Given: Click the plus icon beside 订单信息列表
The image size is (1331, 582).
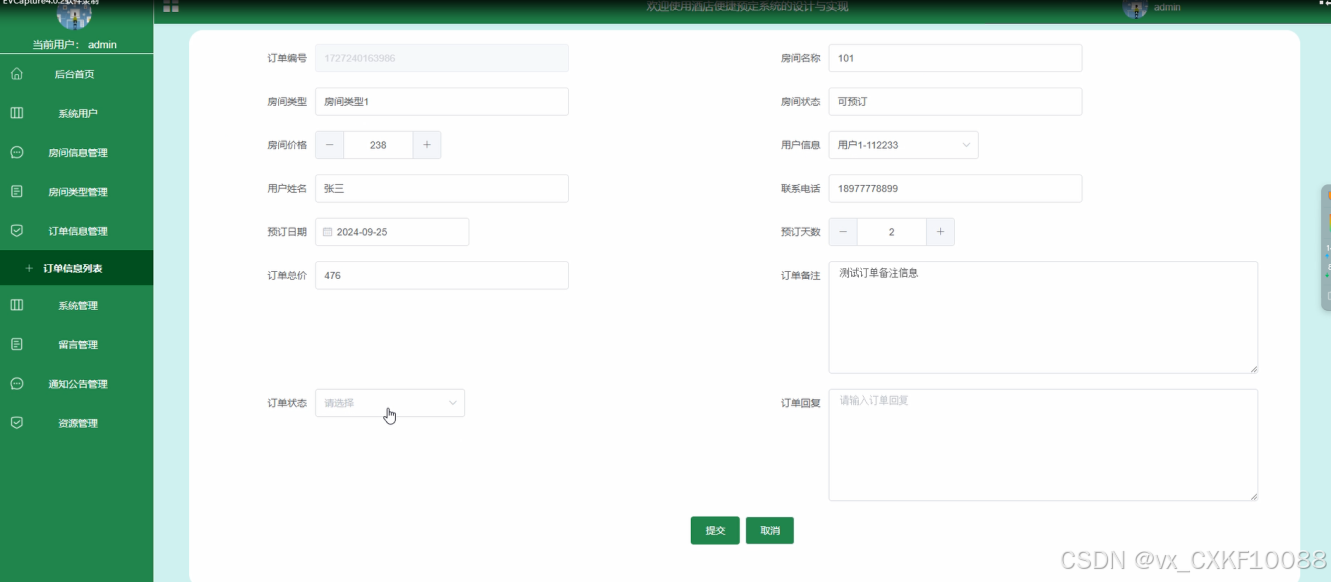Looking at the screenshot, I should pyautogui.click(x=29, y=269).
